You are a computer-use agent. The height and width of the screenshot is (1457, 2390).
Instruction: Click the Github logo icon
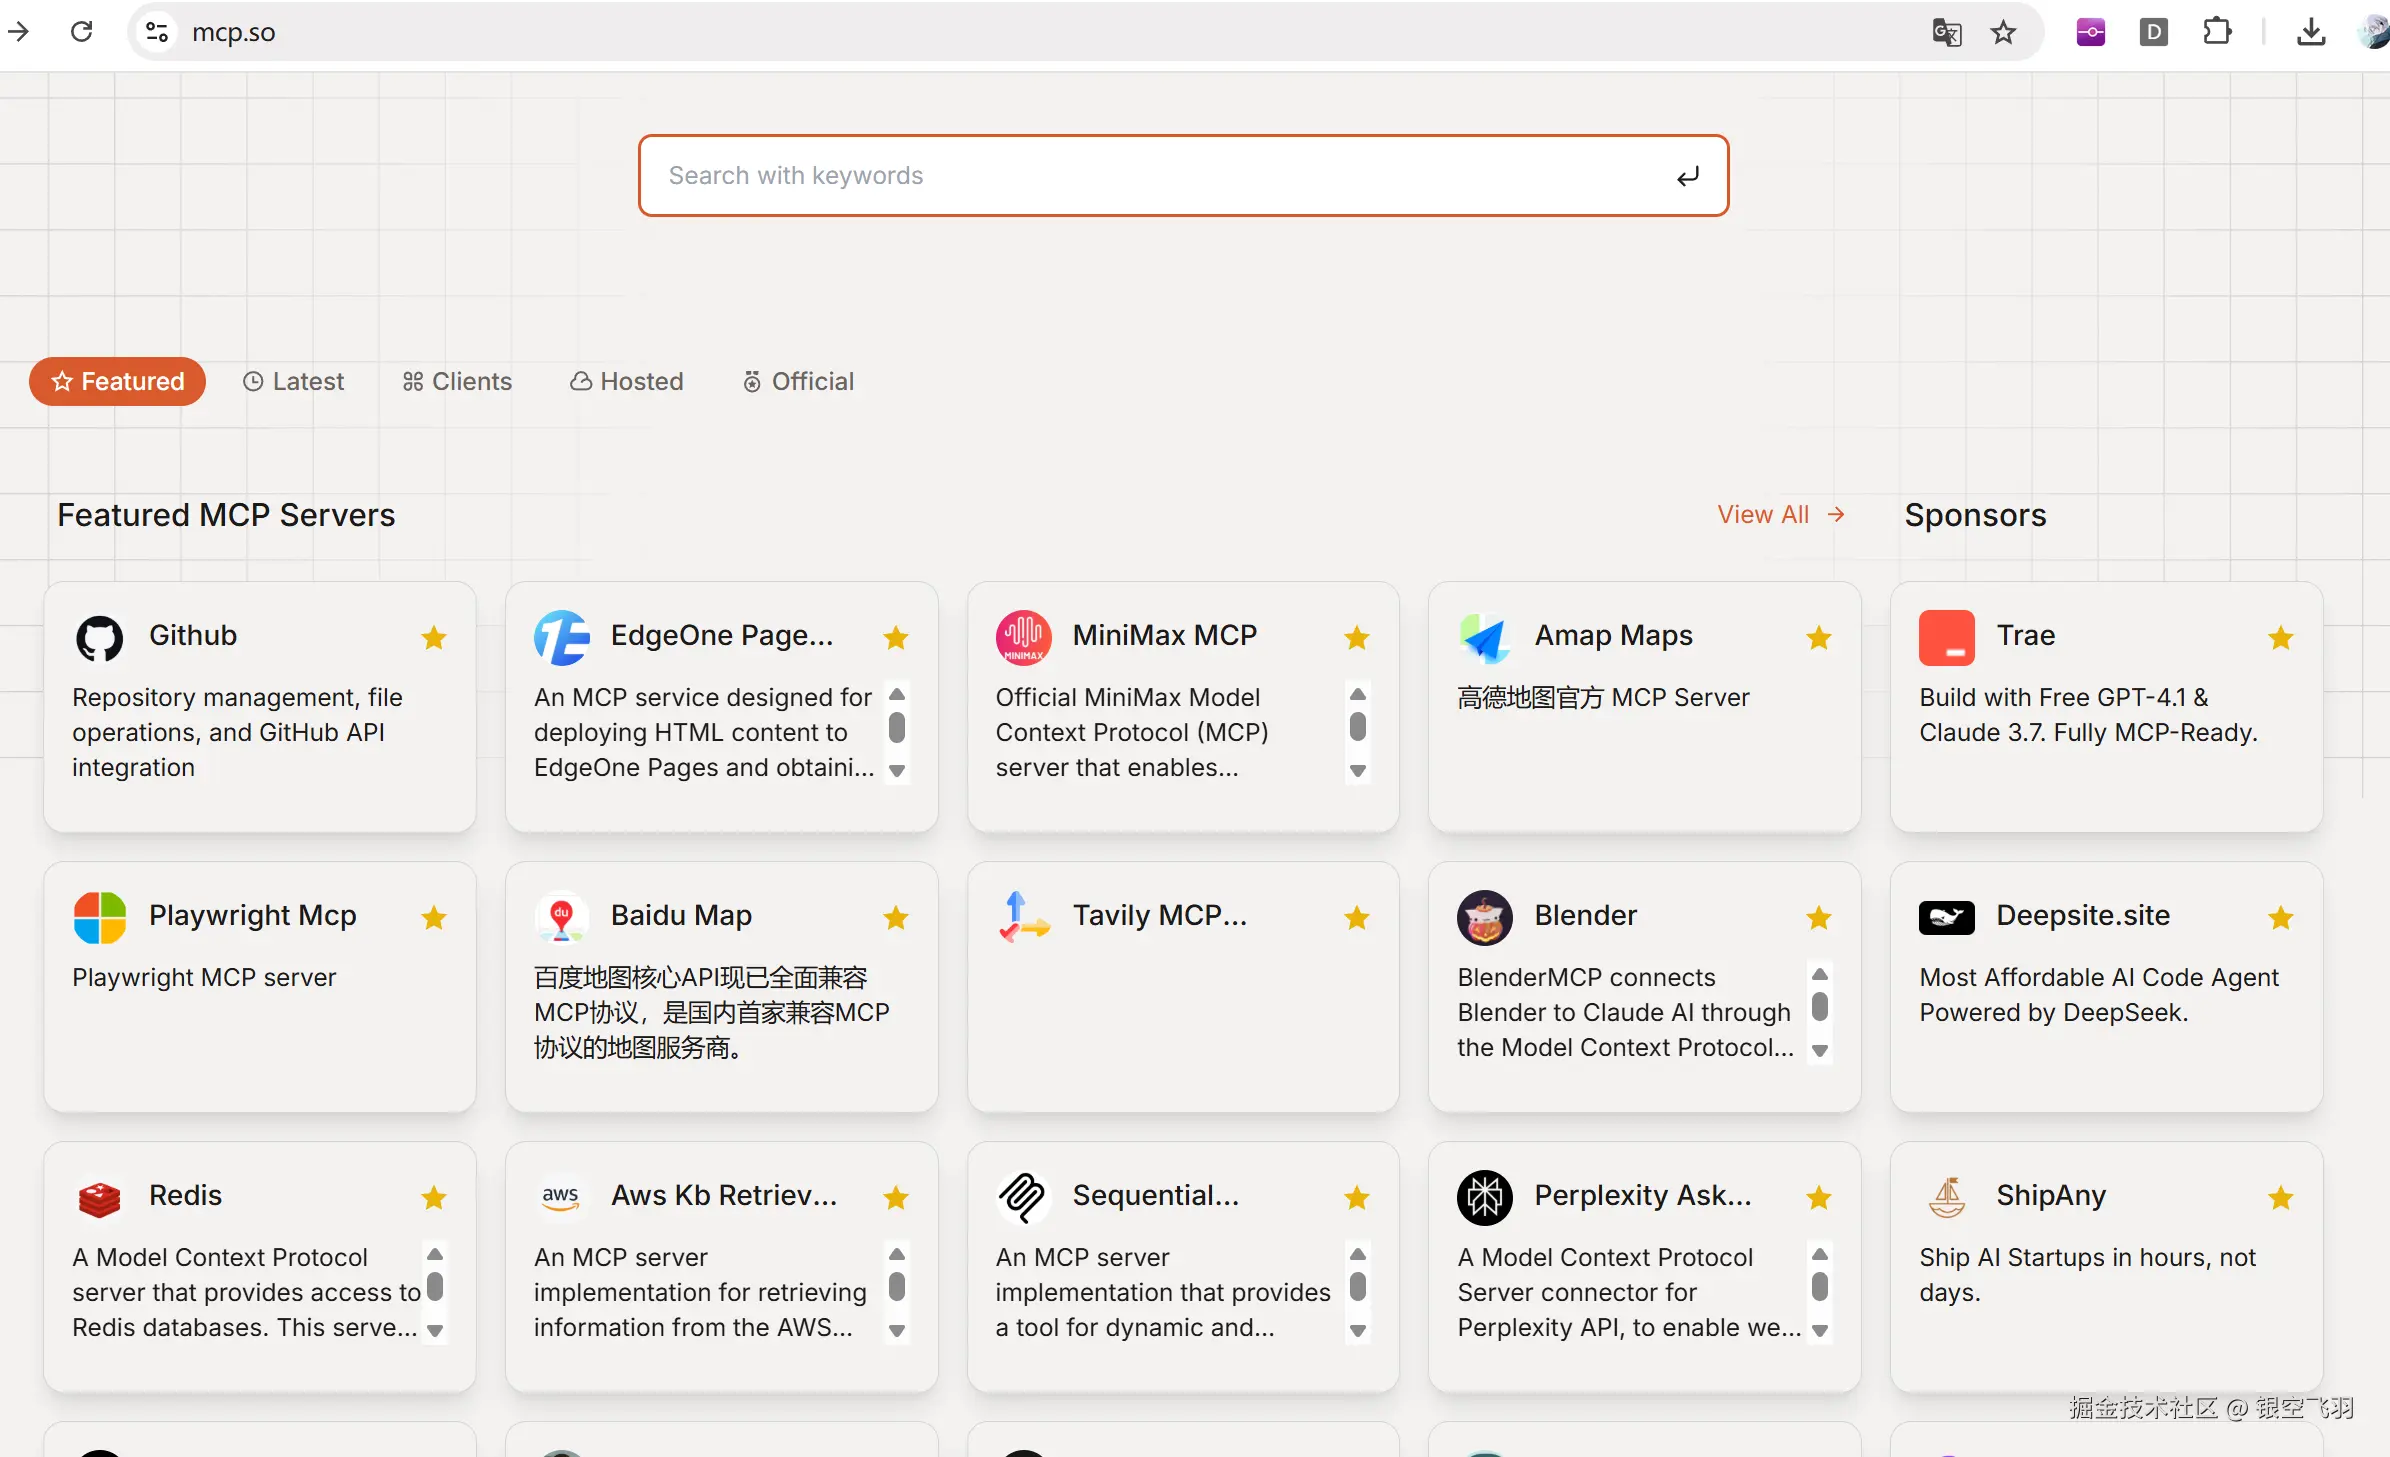[x=99, y=638]
